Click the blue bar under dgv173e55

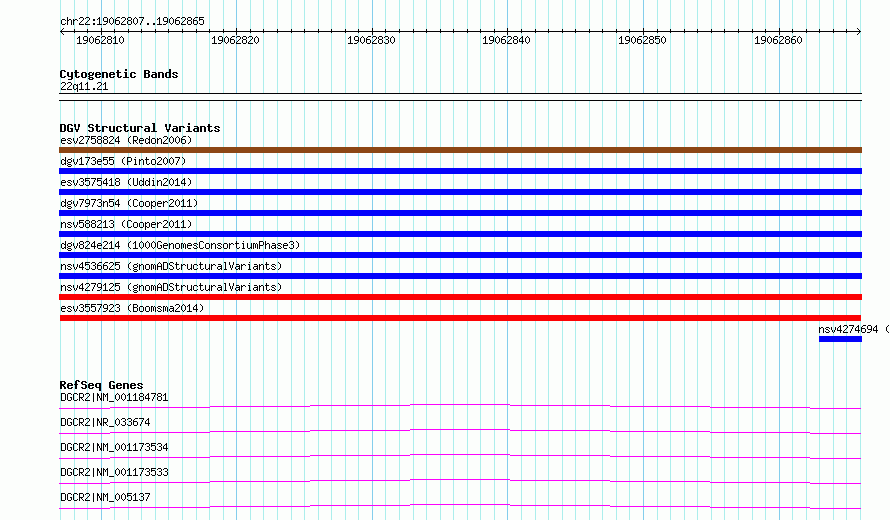[x=460, y=171]
